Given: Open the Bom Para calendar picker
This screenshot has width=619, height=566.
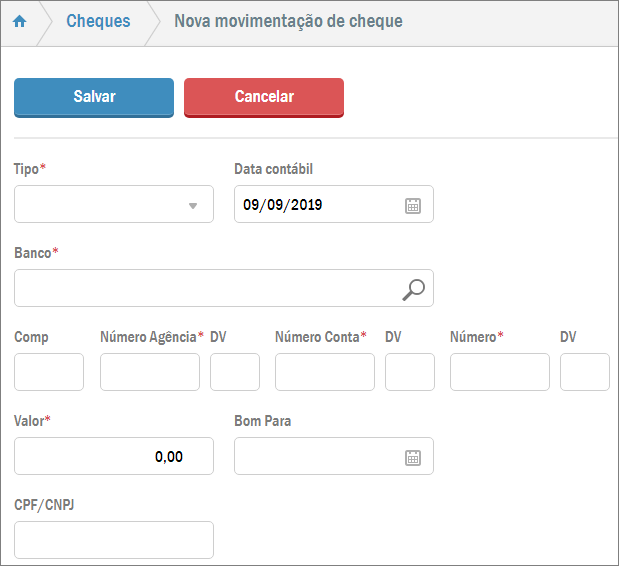Looking at the screenshot, I should coord(413,457).
